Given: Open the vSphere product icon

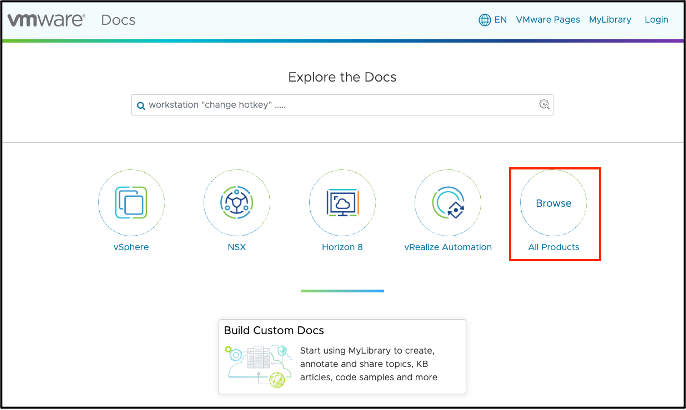Looking at the screenshot, I should click(131, 203).
